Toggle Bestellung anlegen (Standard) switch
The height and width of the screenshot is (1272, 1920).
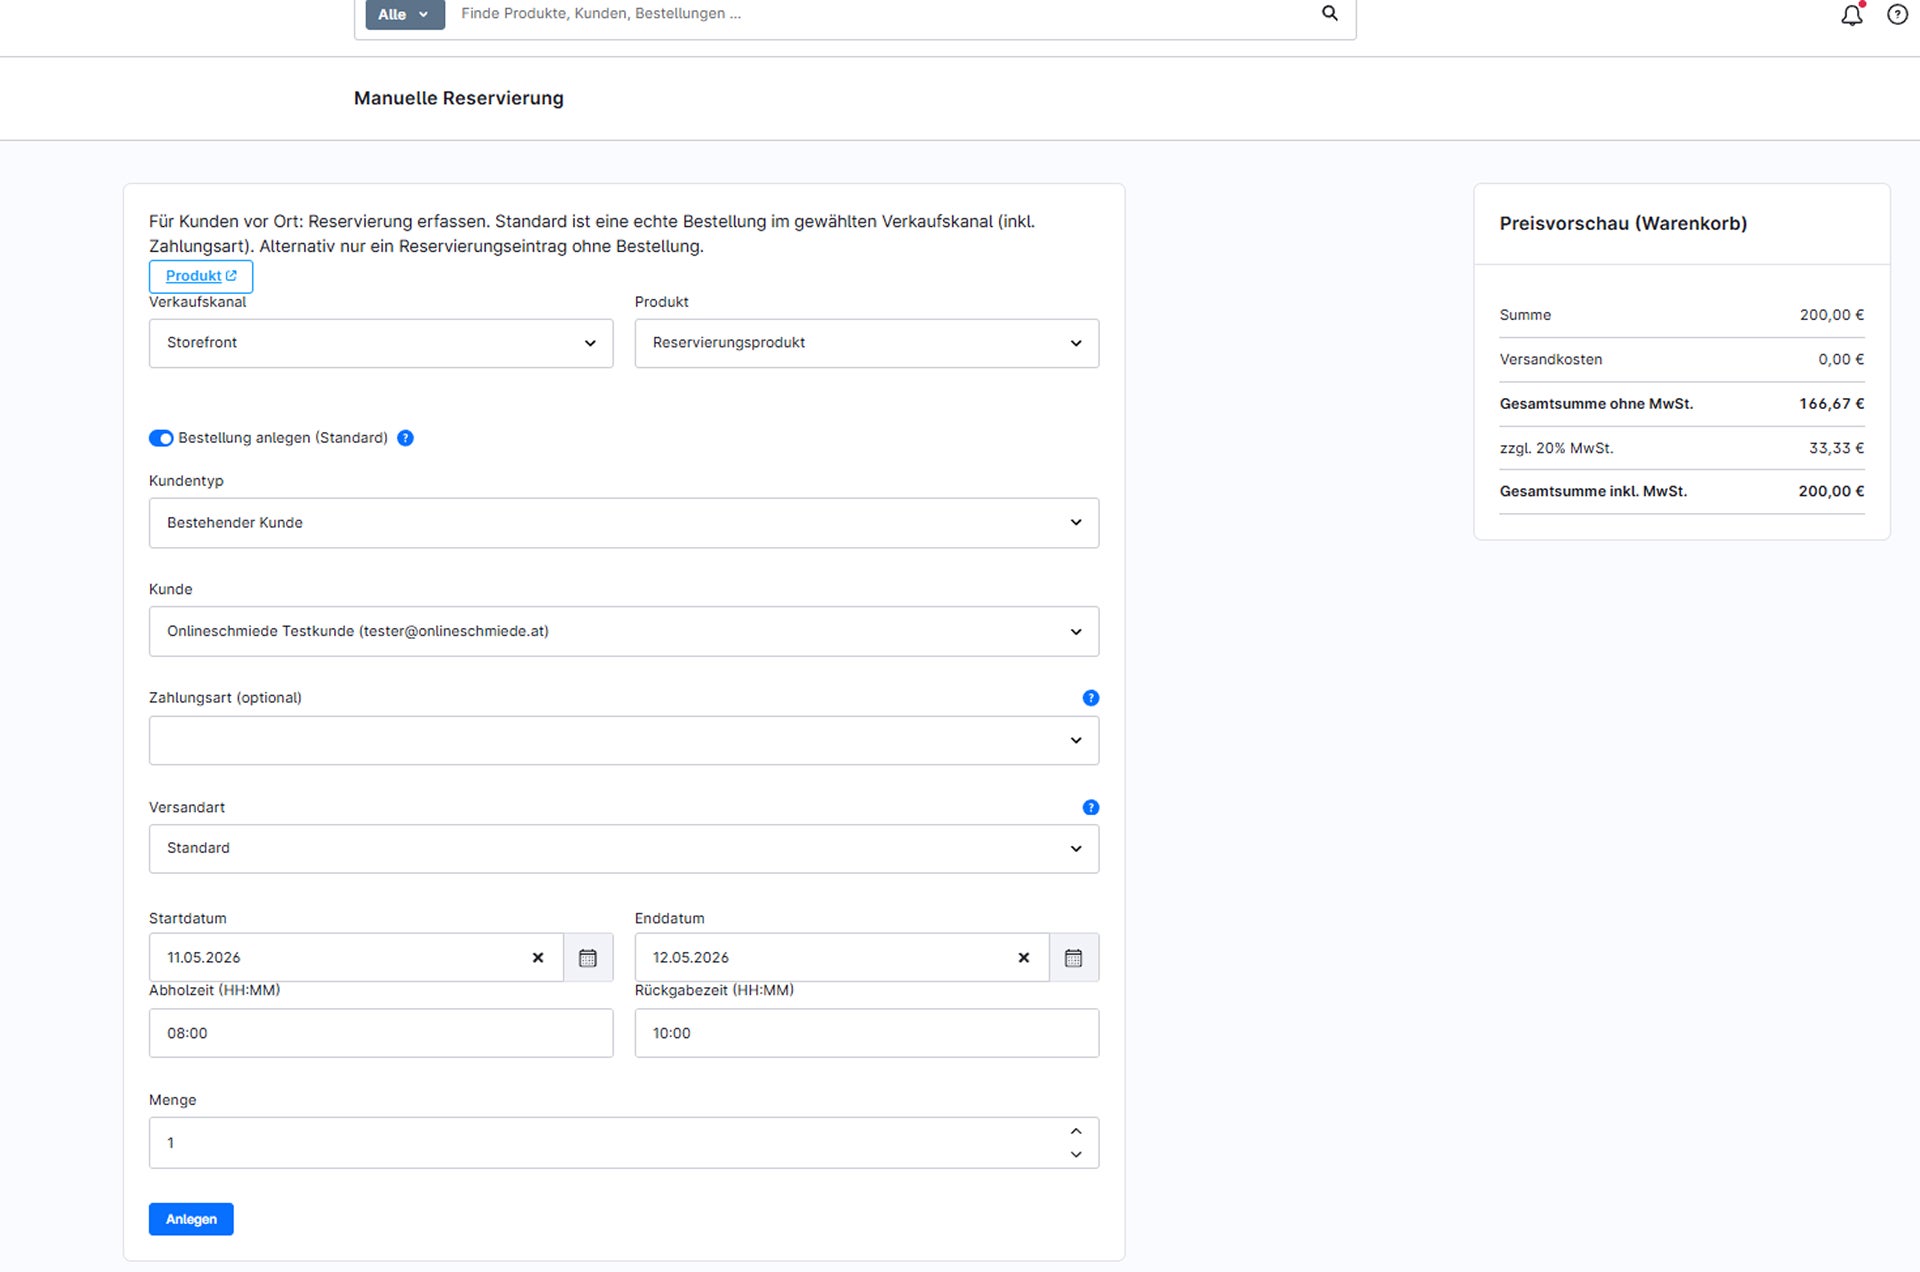tap(161, 438)
